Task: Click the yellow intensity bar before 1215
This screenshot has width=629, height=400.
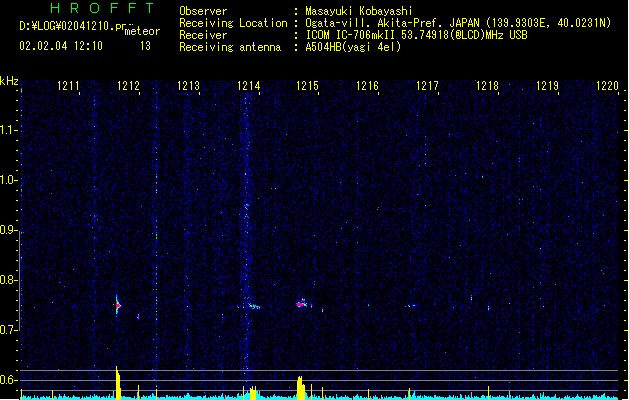Action: click(301, 388)
